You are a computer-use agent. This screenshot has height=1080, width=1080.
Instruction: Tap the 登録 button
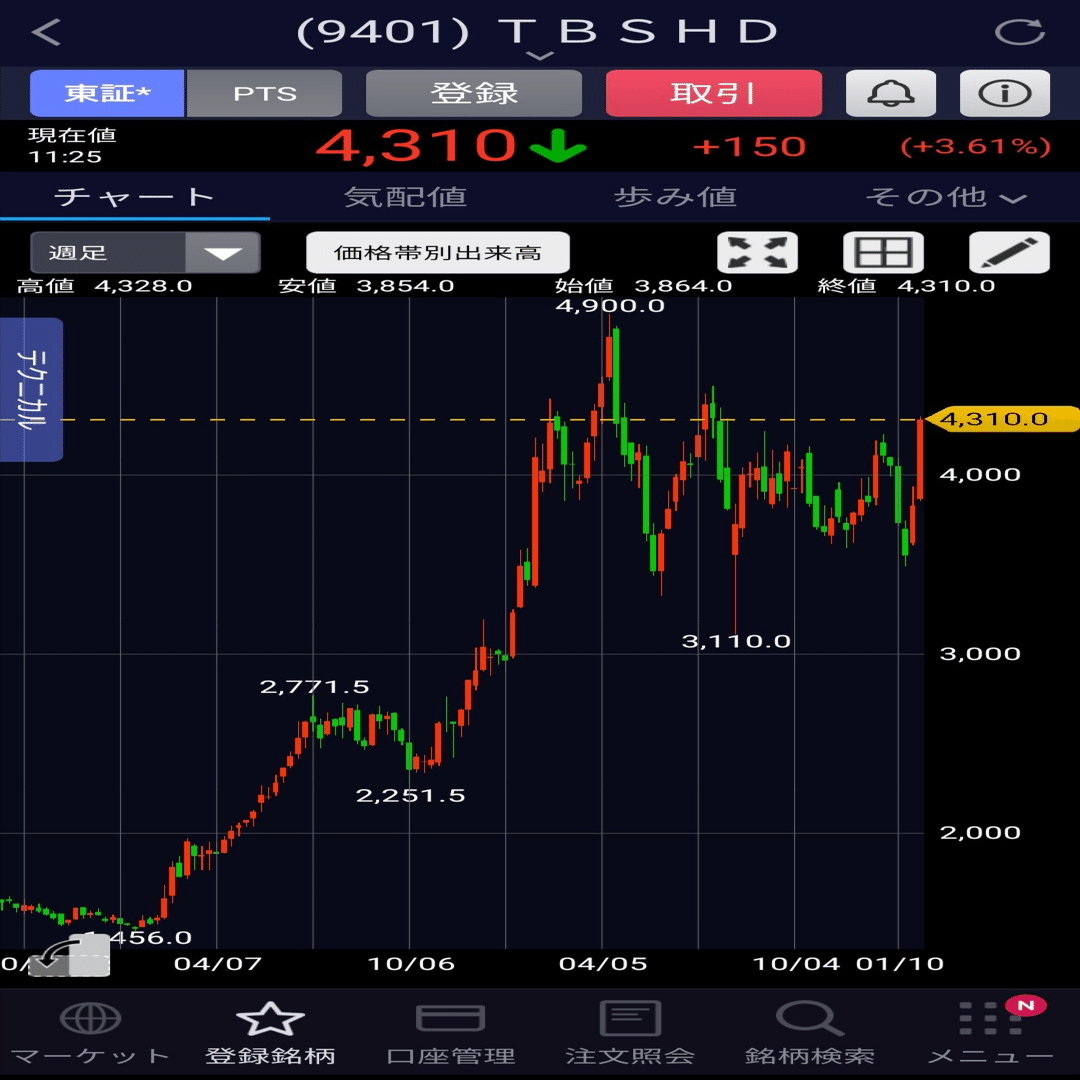(x=474, y=93)
